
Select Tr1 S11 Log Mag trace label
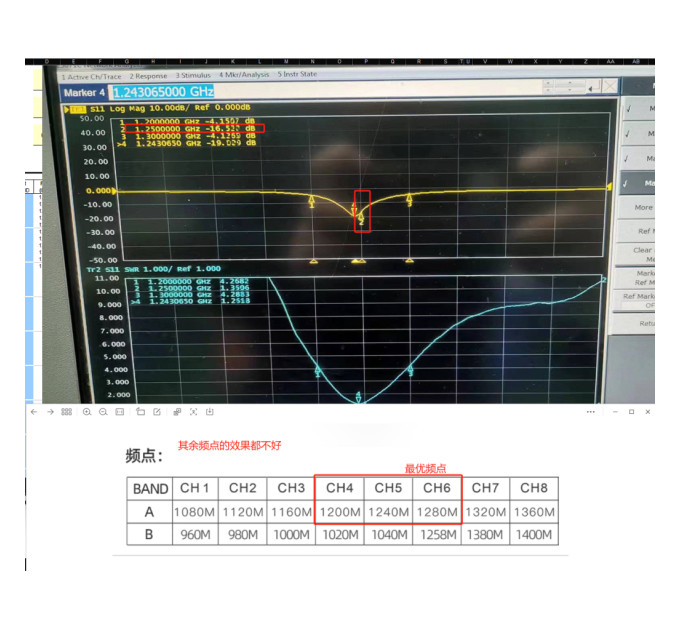click(x=160, y=108)
